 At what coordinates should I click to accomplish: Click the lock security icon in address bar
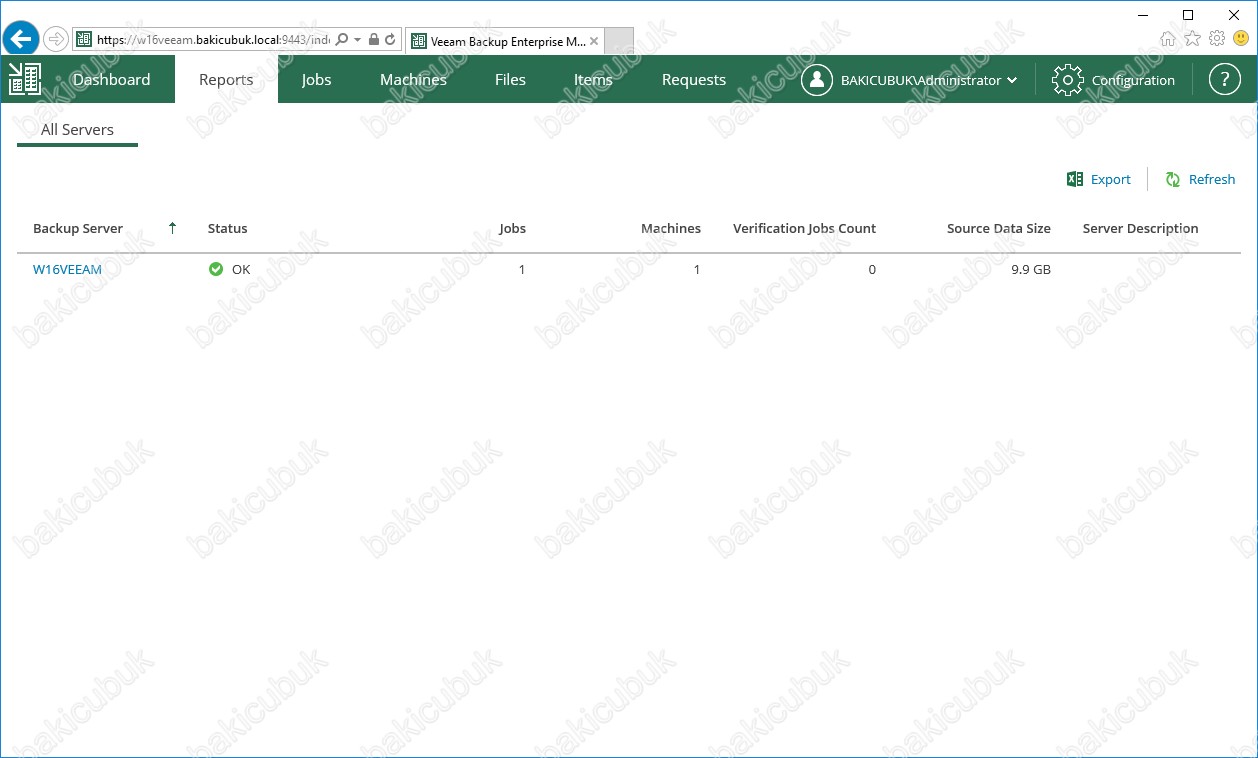click(374, 40)
